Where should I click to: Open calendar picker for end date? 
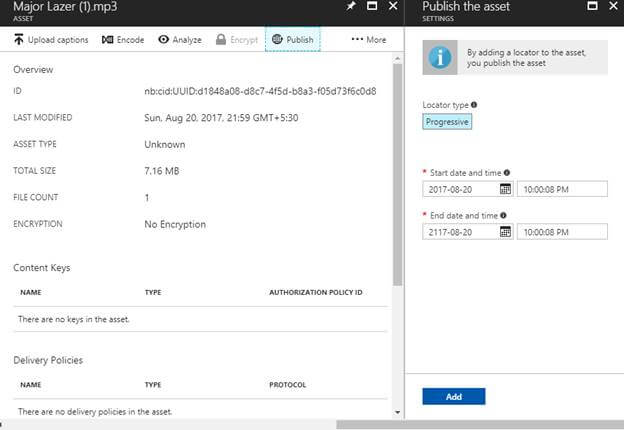tap(505, 232)
